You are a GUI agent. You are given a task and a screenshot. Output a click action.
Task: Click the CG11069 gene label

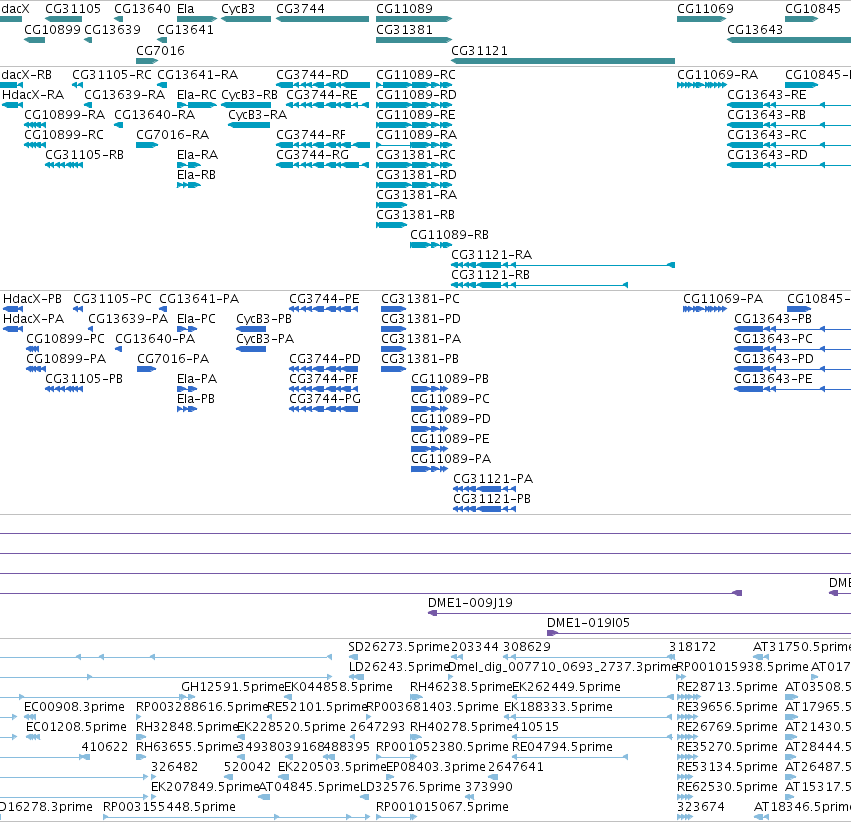[x=705, y=9]
